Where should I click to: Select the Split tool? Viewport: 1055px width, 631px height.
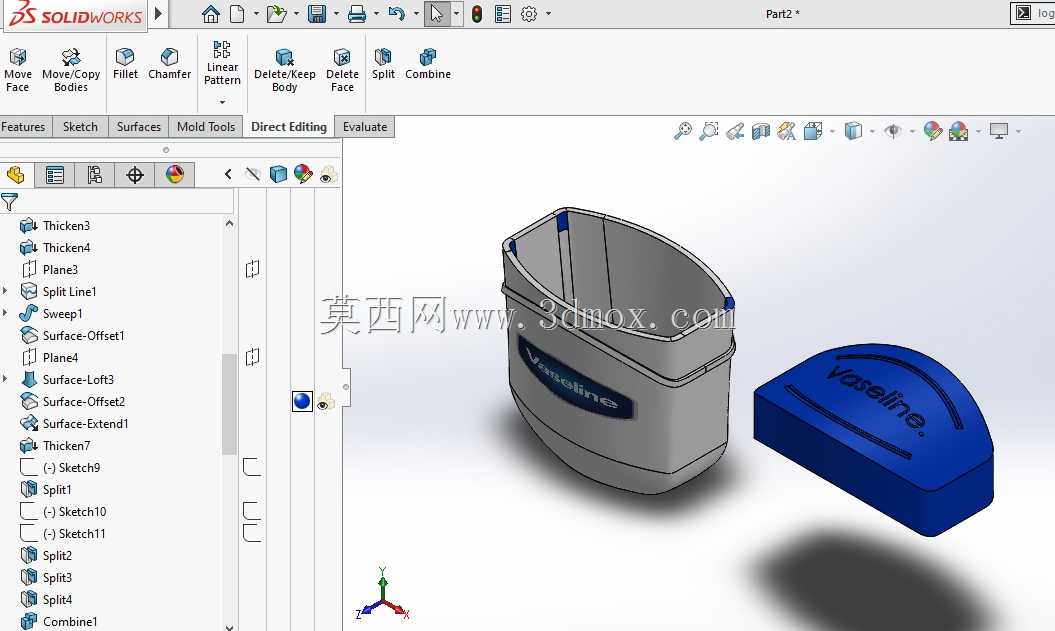coord(383,64)
